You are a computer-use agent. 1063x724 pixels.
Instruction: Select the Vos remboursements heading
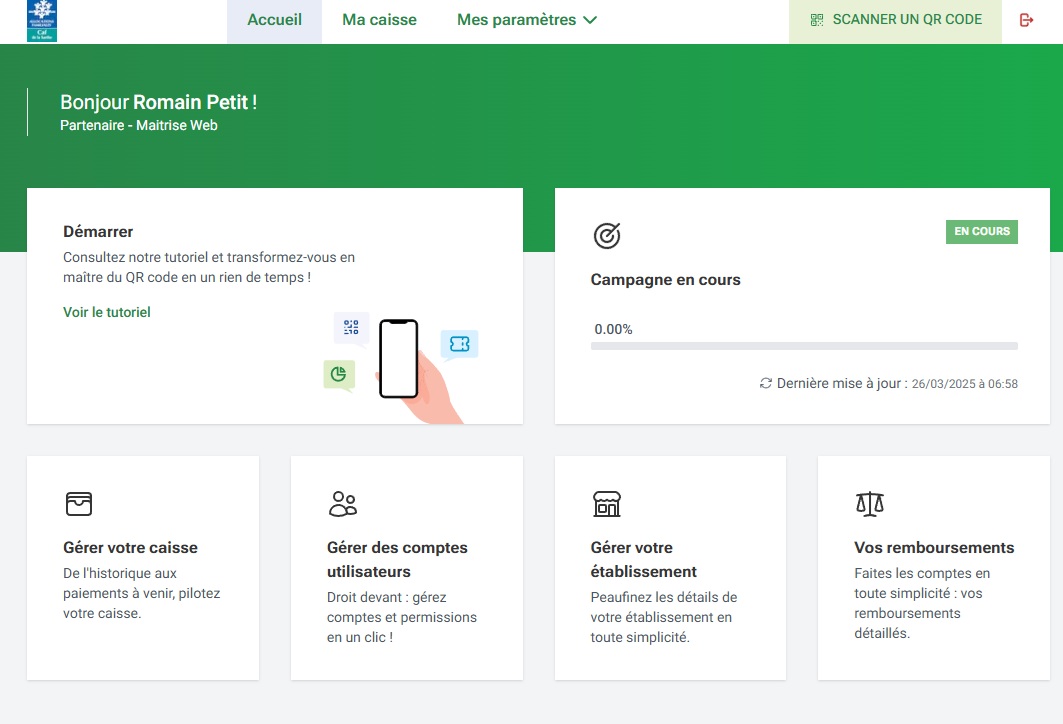pyautogui.click(x=934, y=547)
